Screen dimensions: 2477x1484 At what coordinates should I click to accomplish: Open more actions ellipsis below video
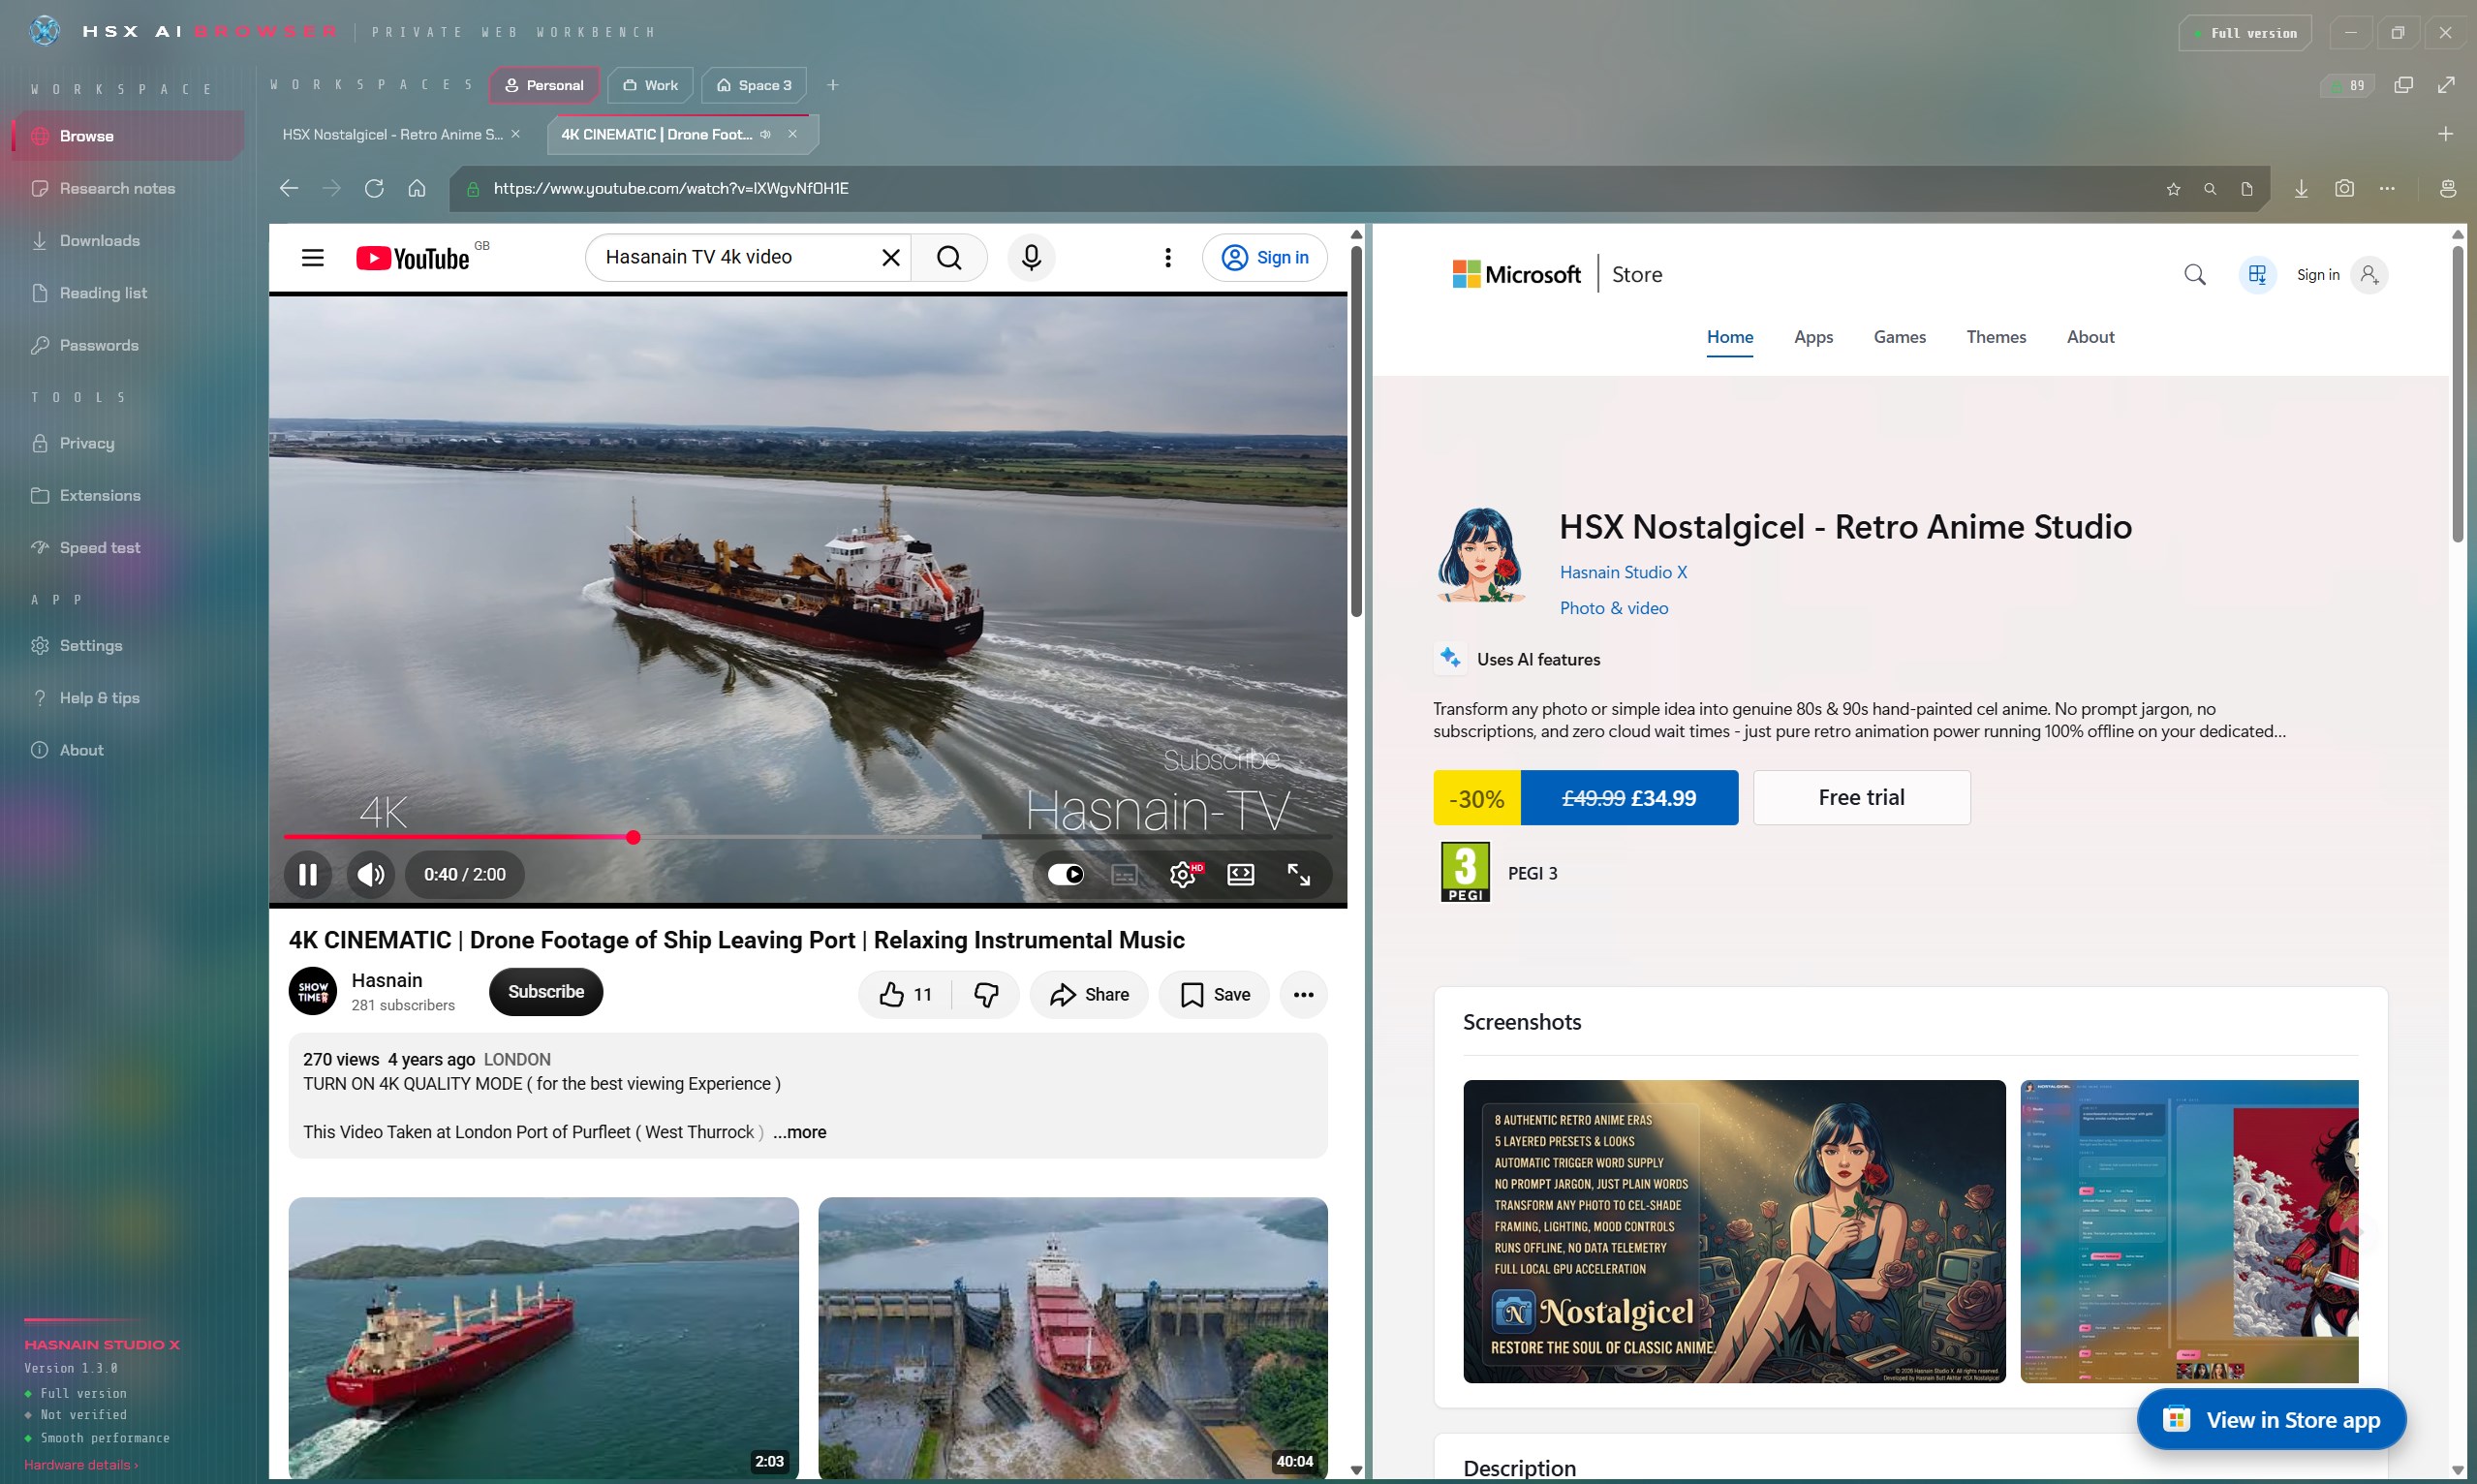click(1303, 994)
